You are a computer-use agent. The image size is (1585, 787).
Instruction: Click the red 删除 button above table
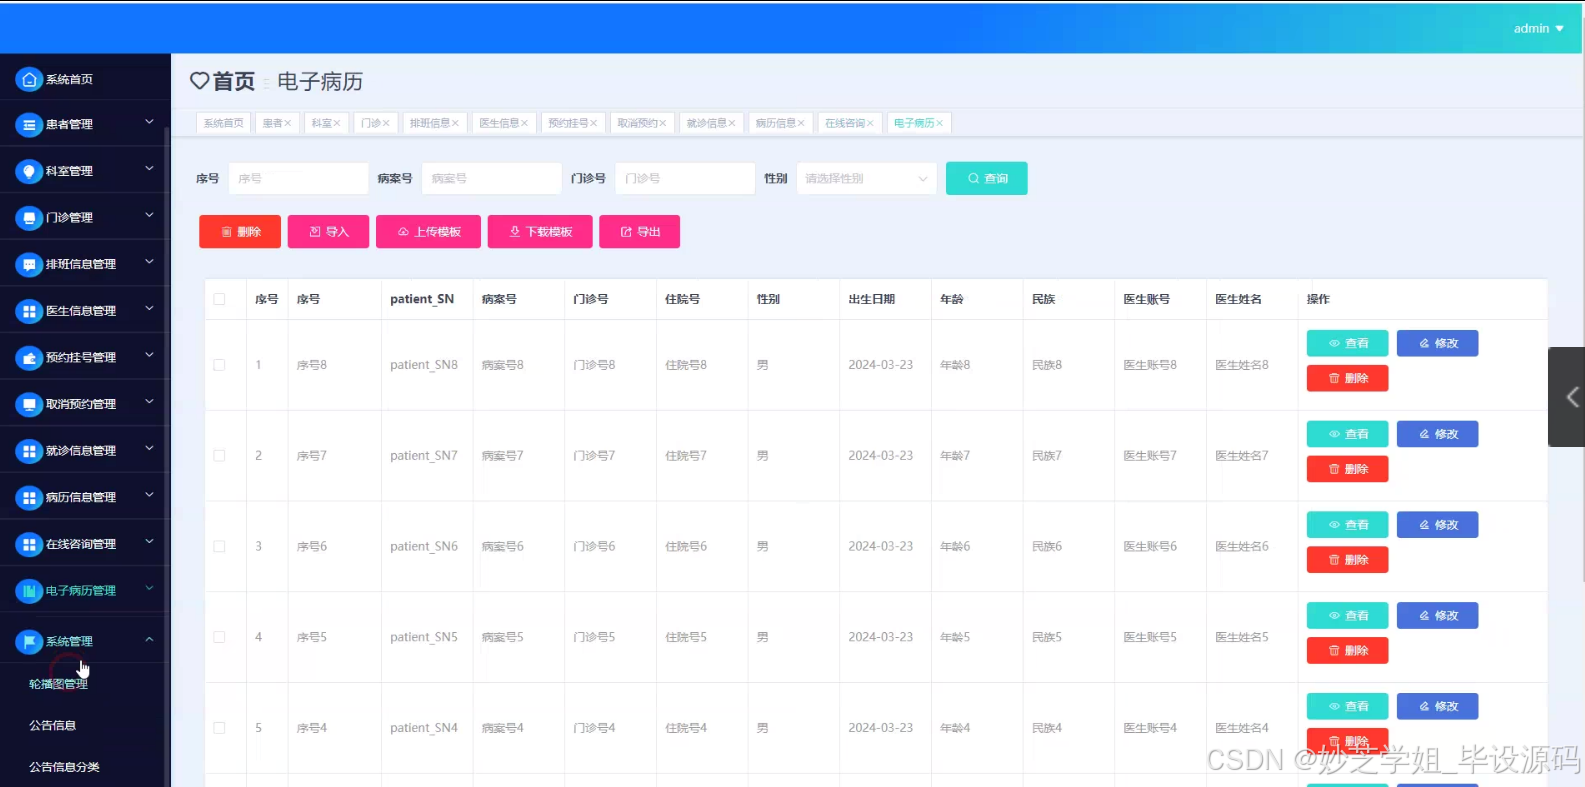(240, 231)
